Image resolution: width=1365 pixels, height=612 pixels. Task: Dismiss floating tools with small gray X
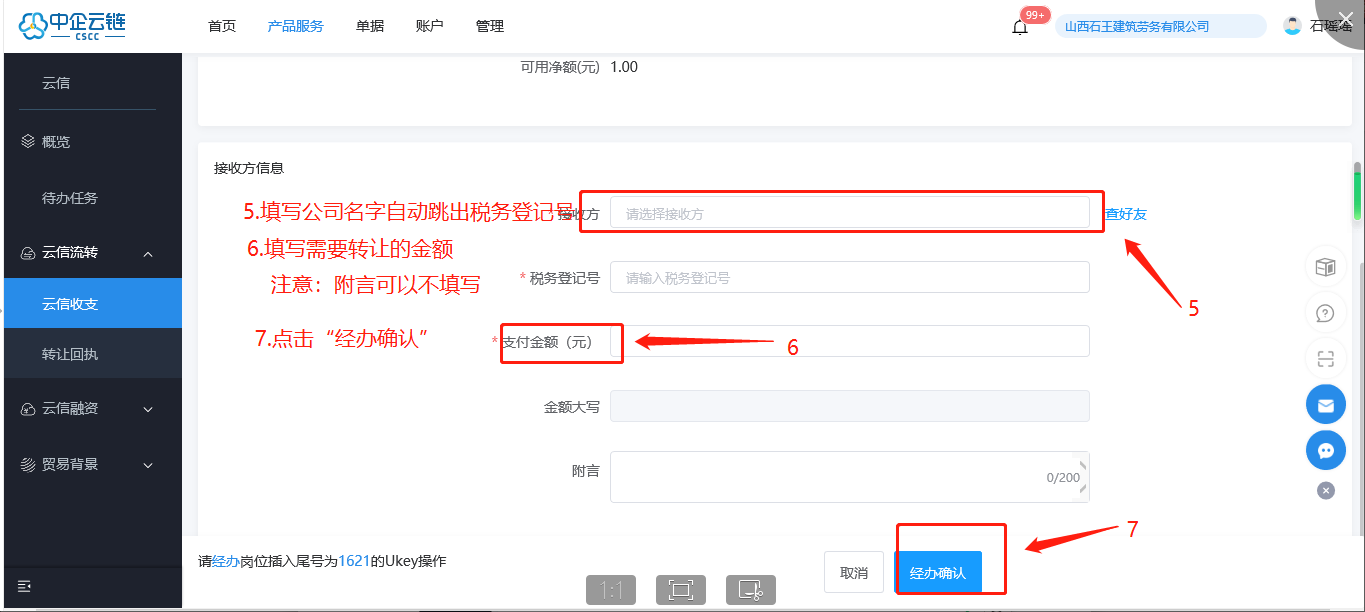pos(1325,490)
